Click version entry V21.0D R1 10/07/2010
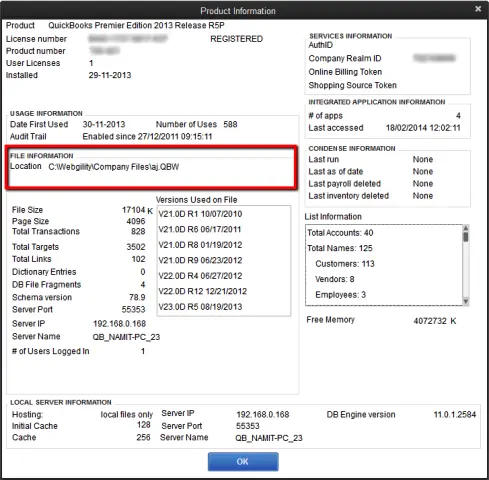489x480 pixels. click(x=200, y=214)
